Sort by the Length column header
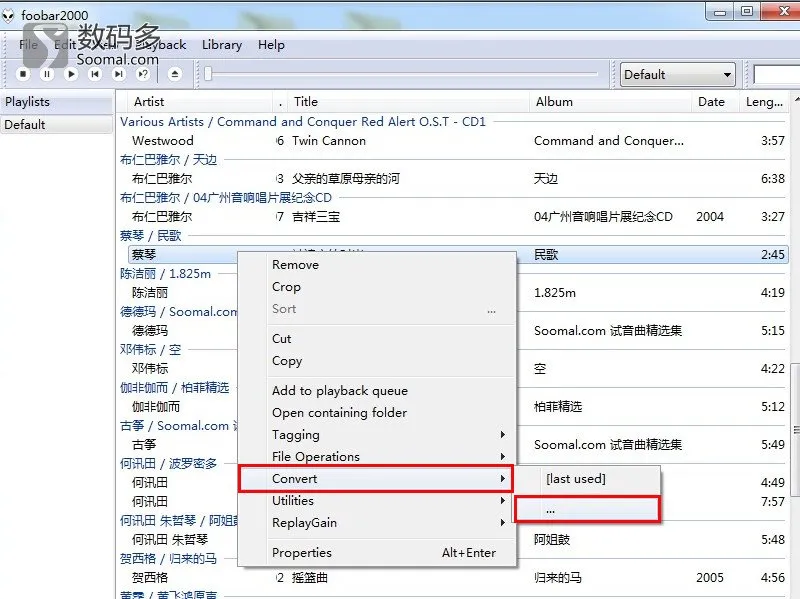The height and width of the screenshot is (599, 800). tap(764, 102)
